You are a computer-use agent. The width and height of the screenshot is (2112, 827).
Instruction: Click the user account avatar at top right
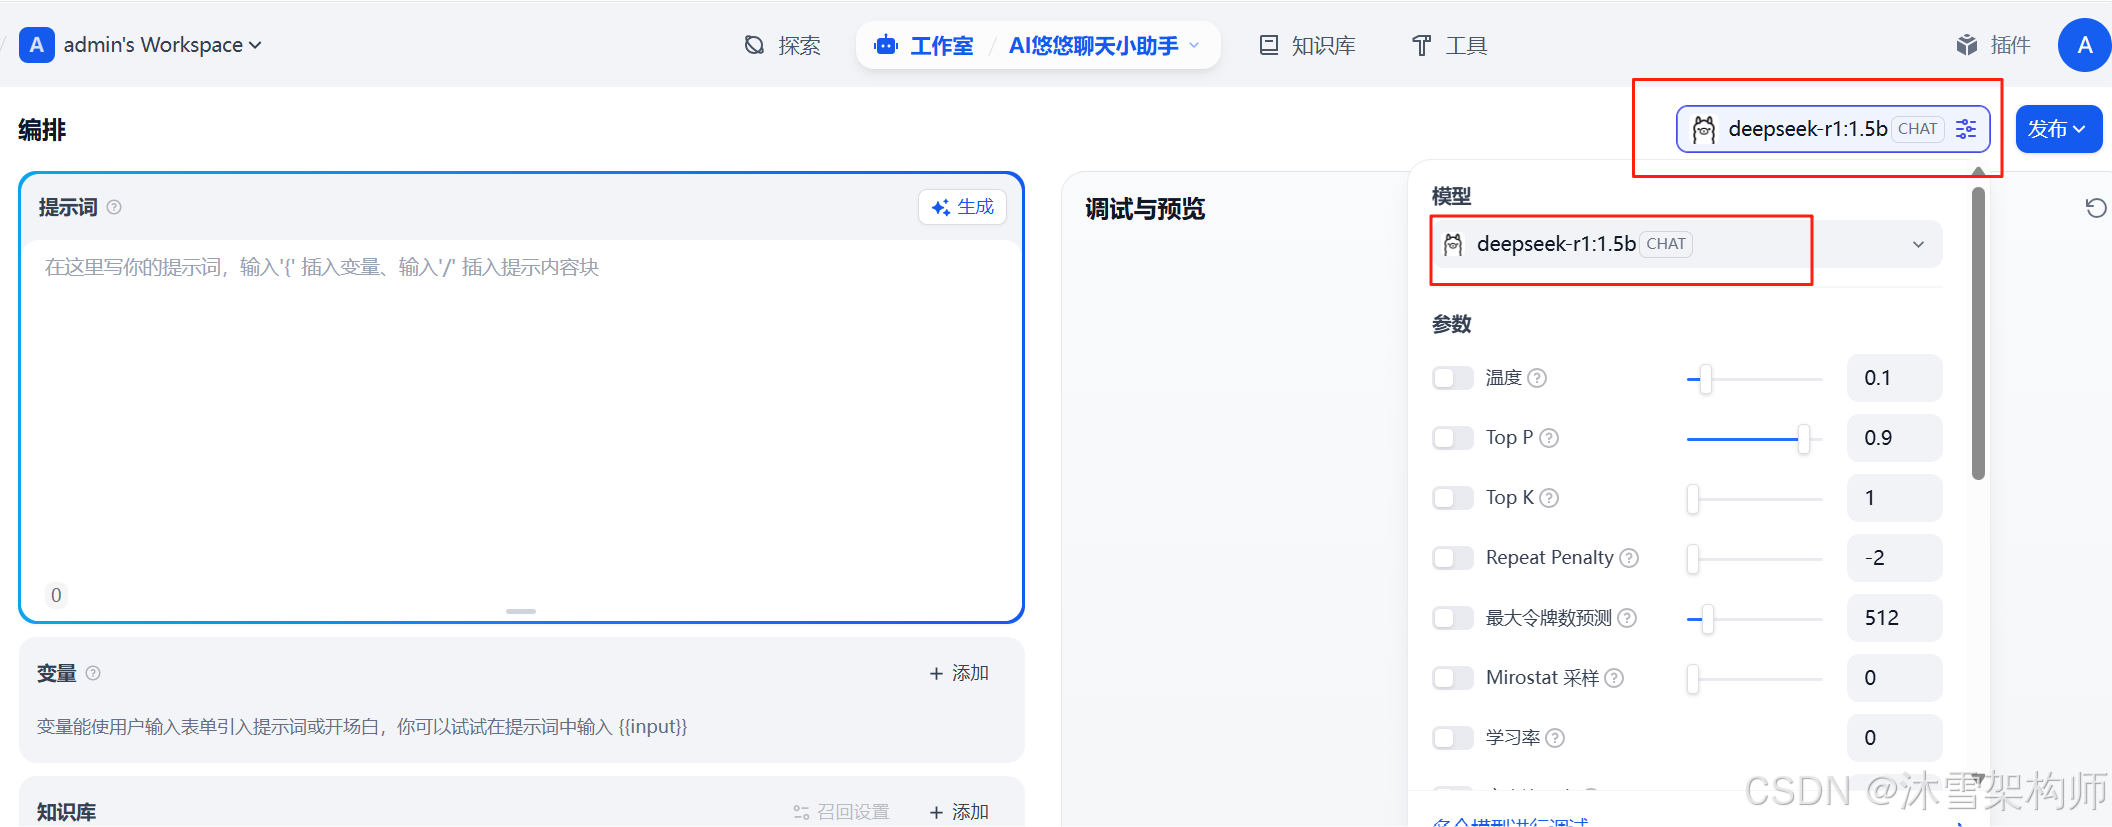coord(2084,45)
